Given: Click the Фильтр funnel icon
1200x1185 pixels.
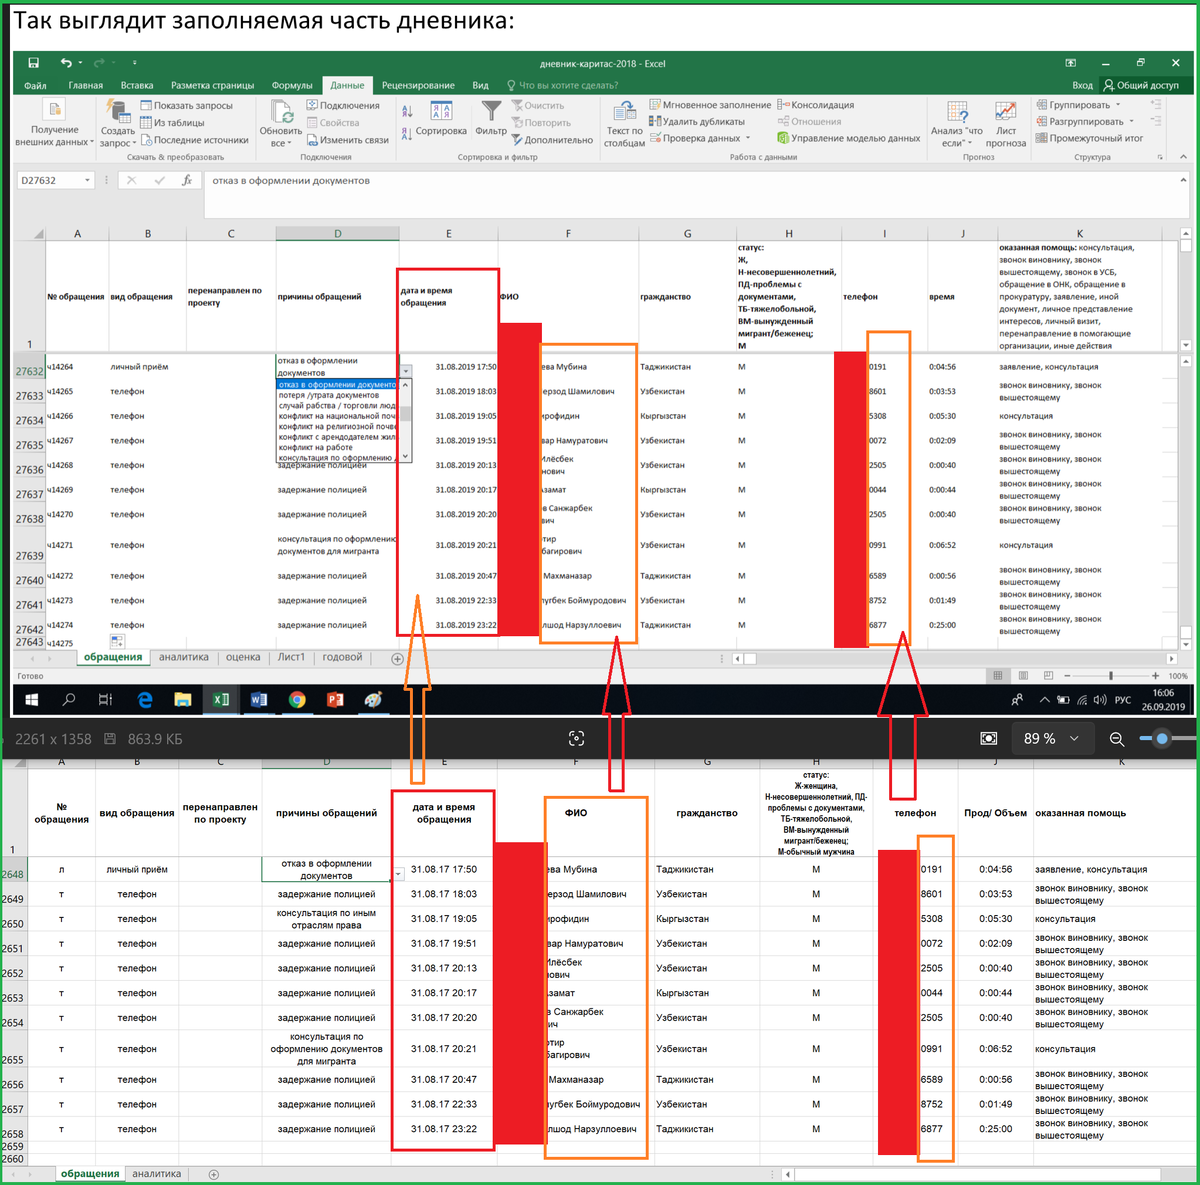Looking at the screenshot, I should (491, 111).
